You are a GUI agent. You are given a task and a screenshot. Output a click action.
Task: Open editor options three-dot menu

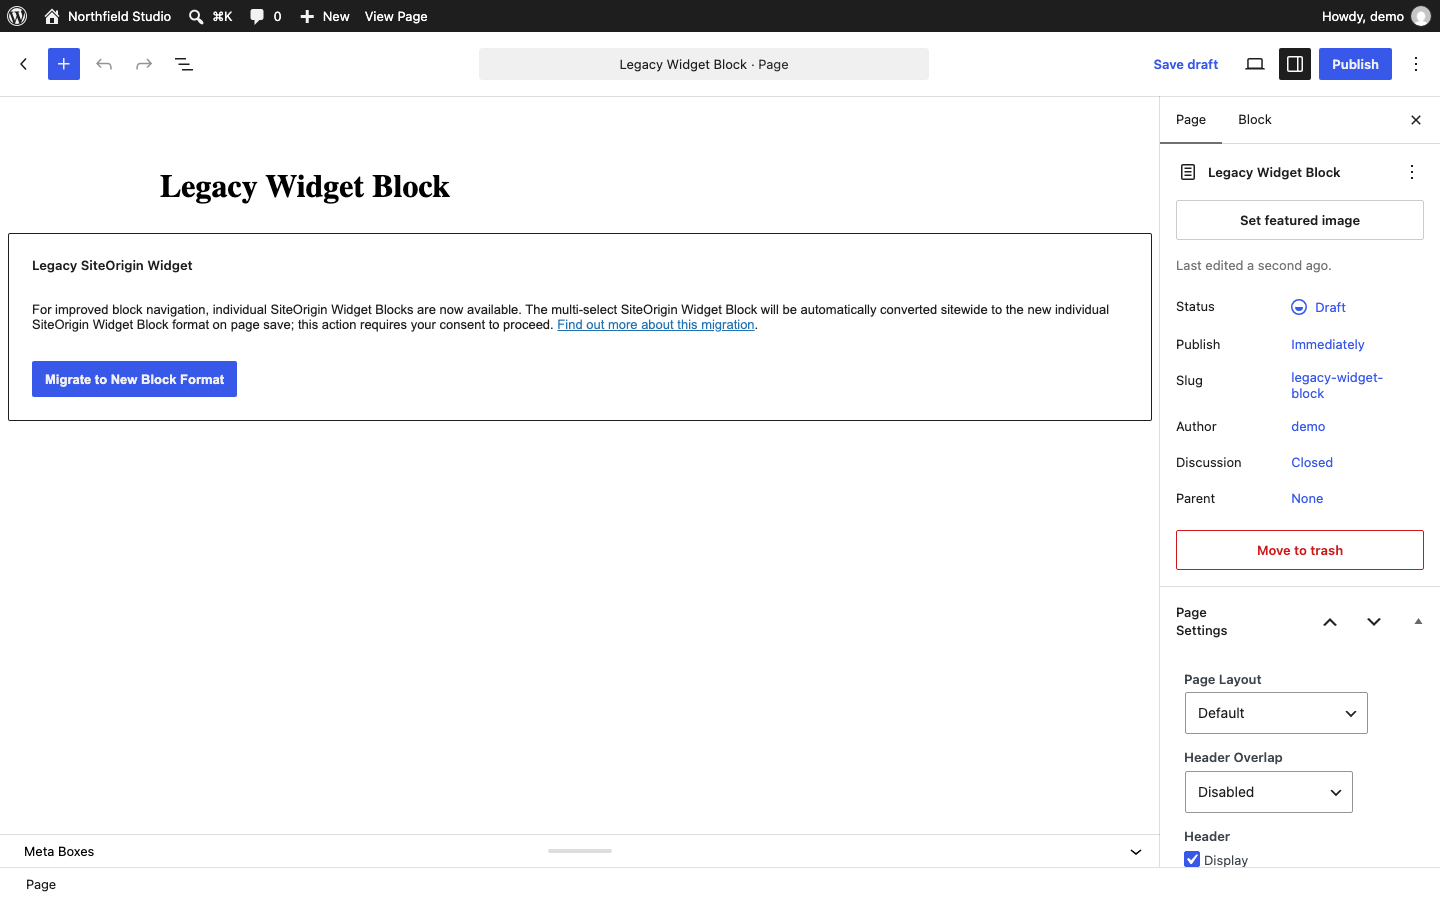[1416, 64]
